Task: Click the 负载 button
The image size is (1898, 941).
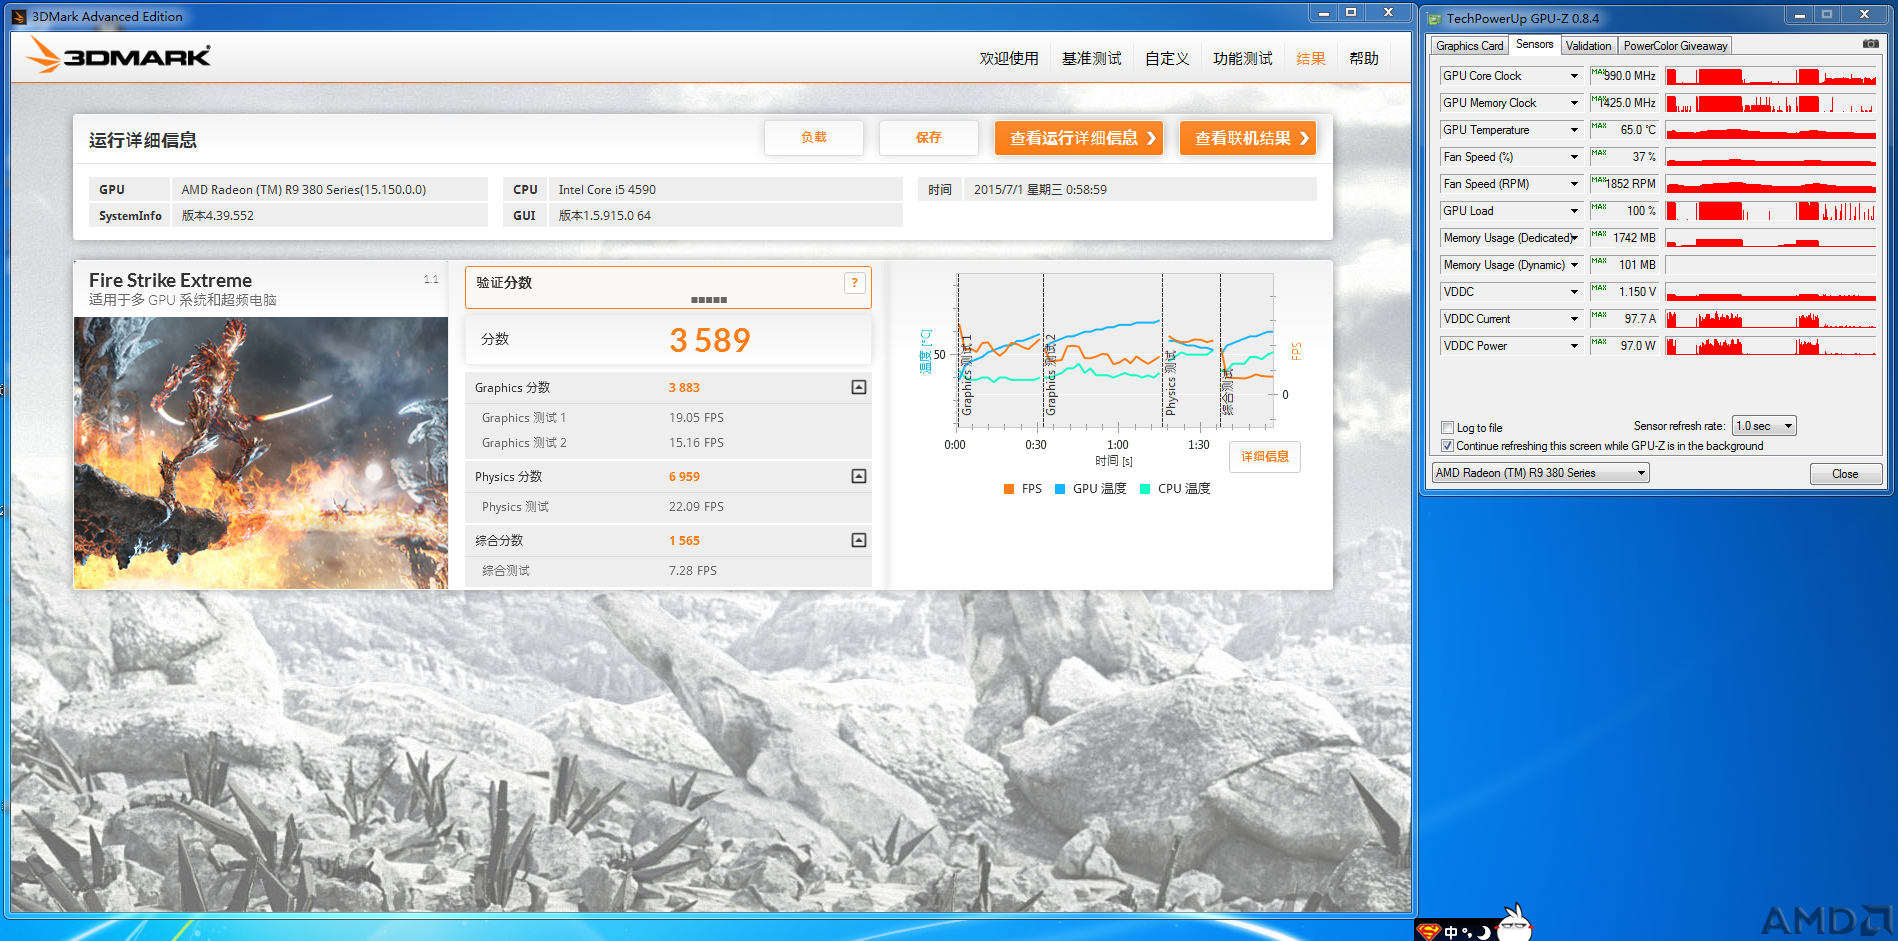Action: (x=814, y=137)
